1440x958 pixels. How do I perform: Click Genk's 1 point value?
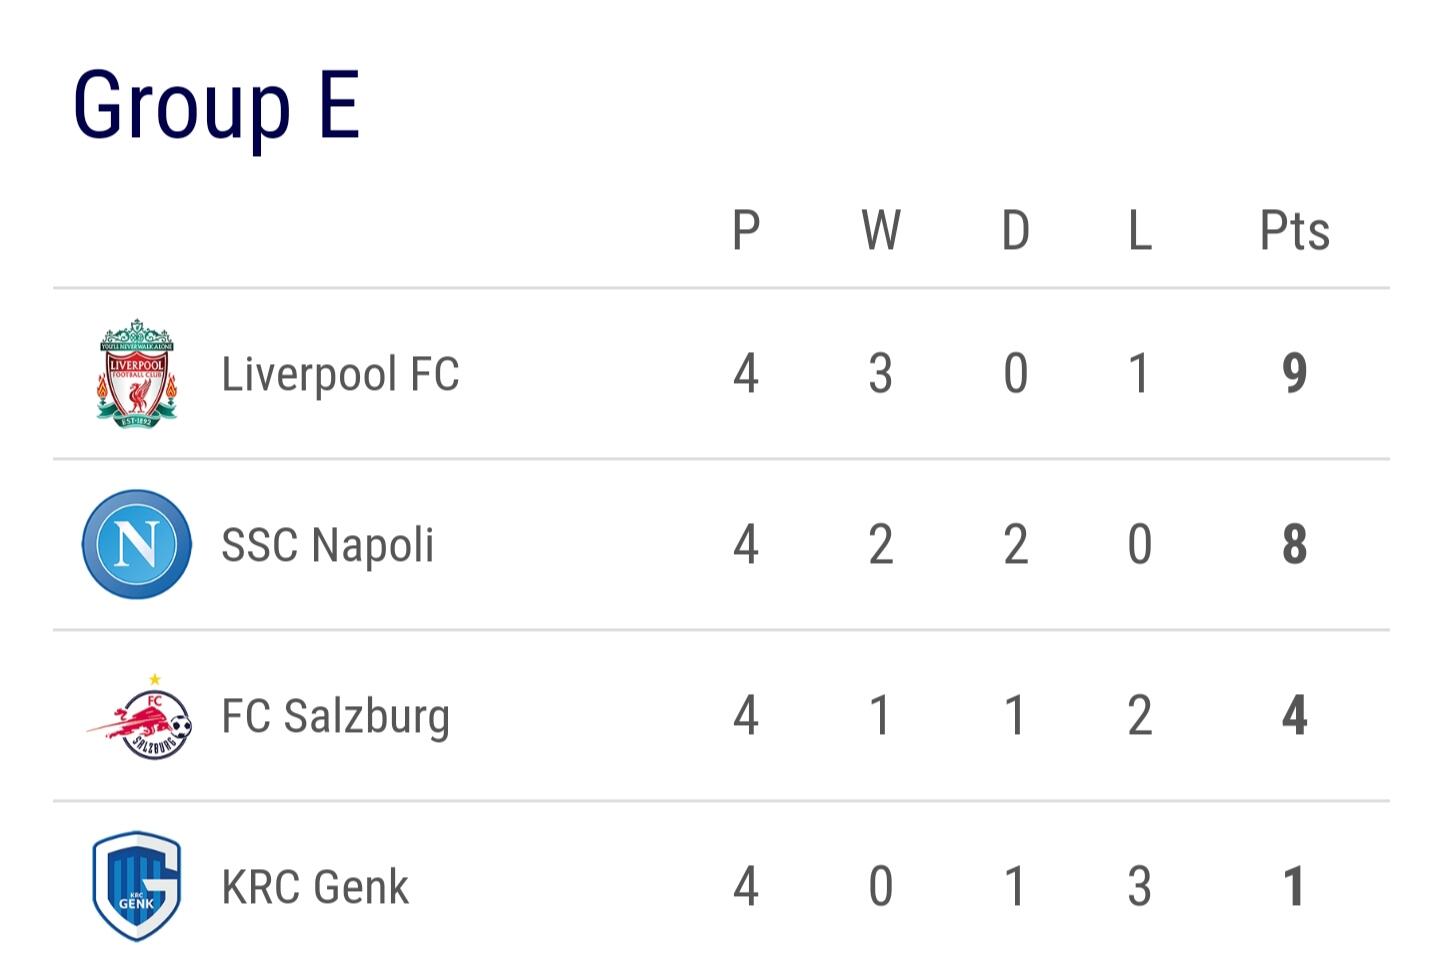[x=1294, y=887]
